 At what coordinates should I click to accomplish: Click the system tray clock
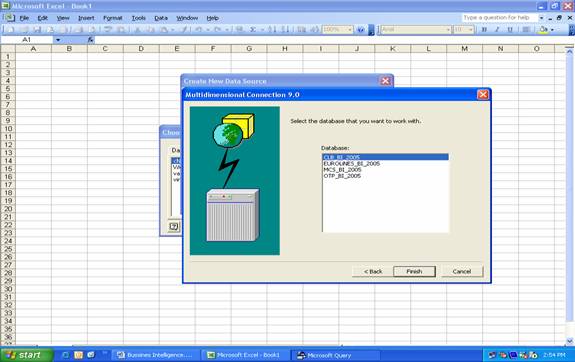[554, 355]
